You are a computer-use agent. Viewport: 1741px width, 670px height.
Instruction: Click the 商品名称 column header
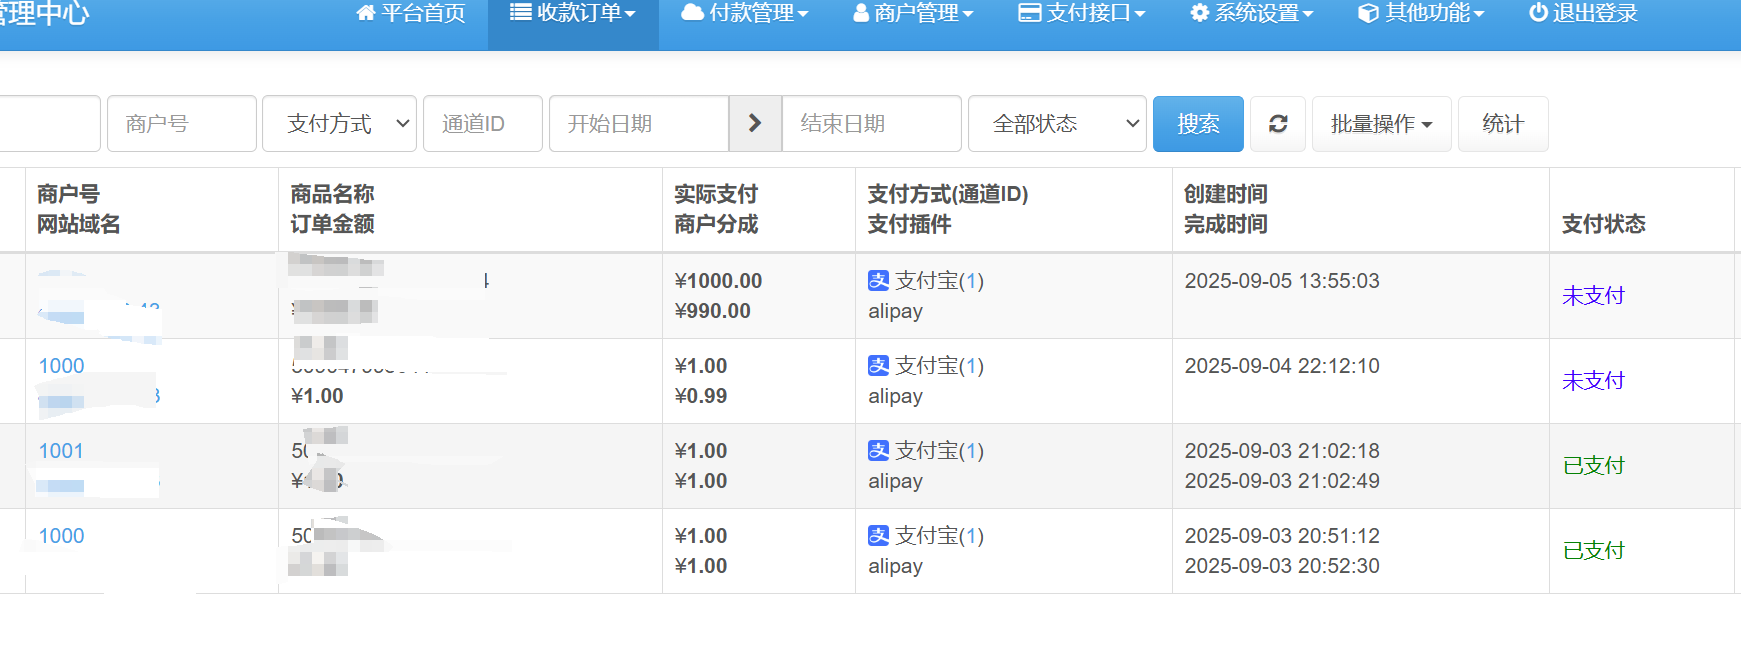(332, 194)
